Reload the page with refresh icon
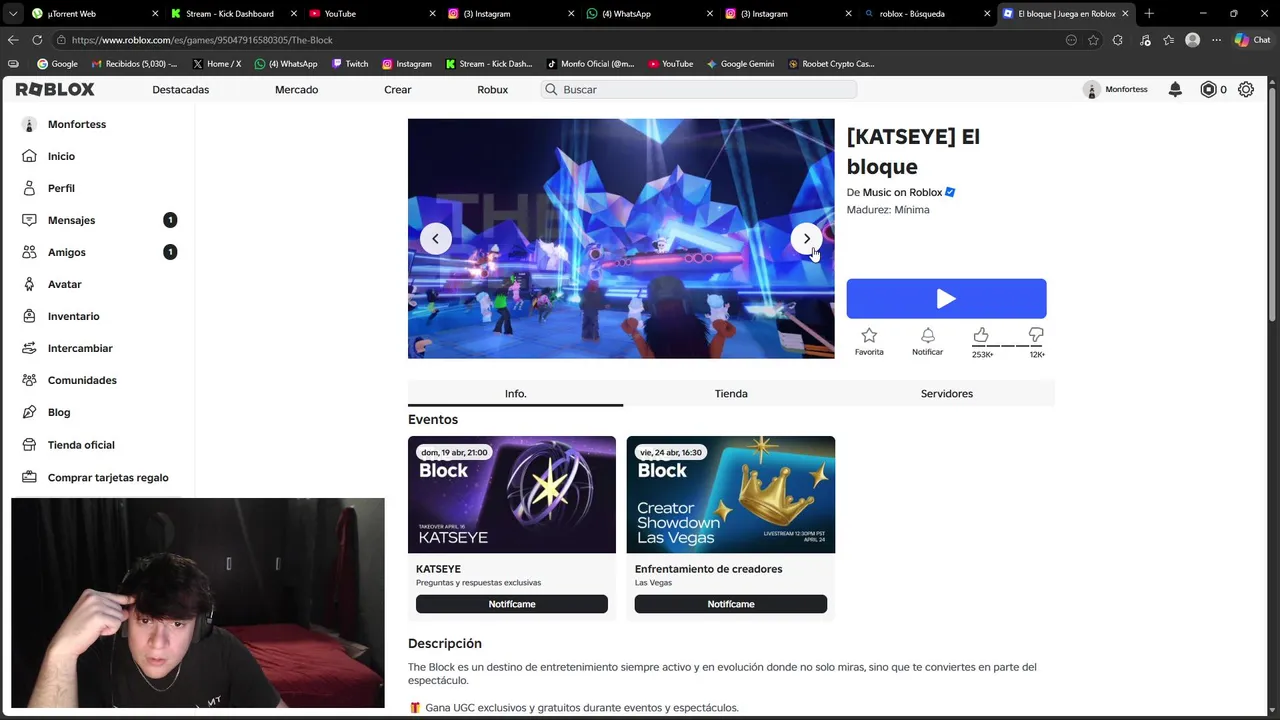This screenshot has width=1280, height=720. pyautogui.click(x=37, y=40)
